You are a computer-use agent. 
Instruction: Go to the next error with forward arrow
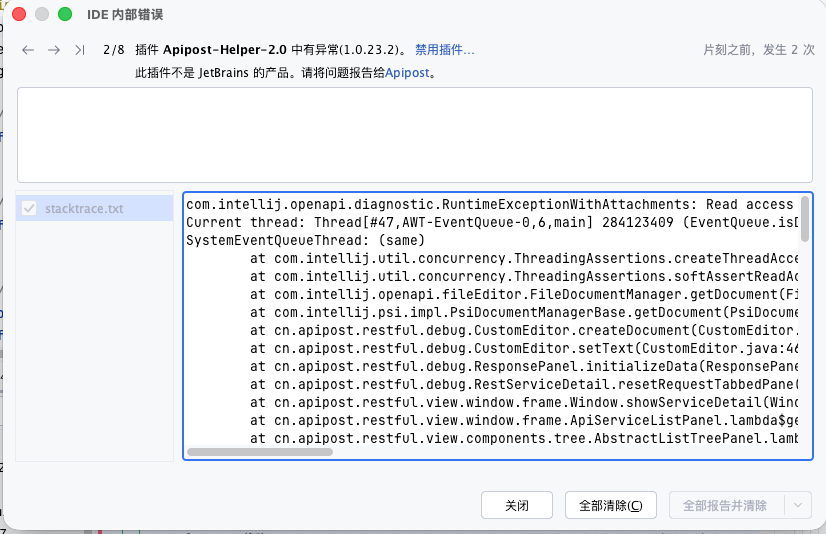click(x=54, y=50)
